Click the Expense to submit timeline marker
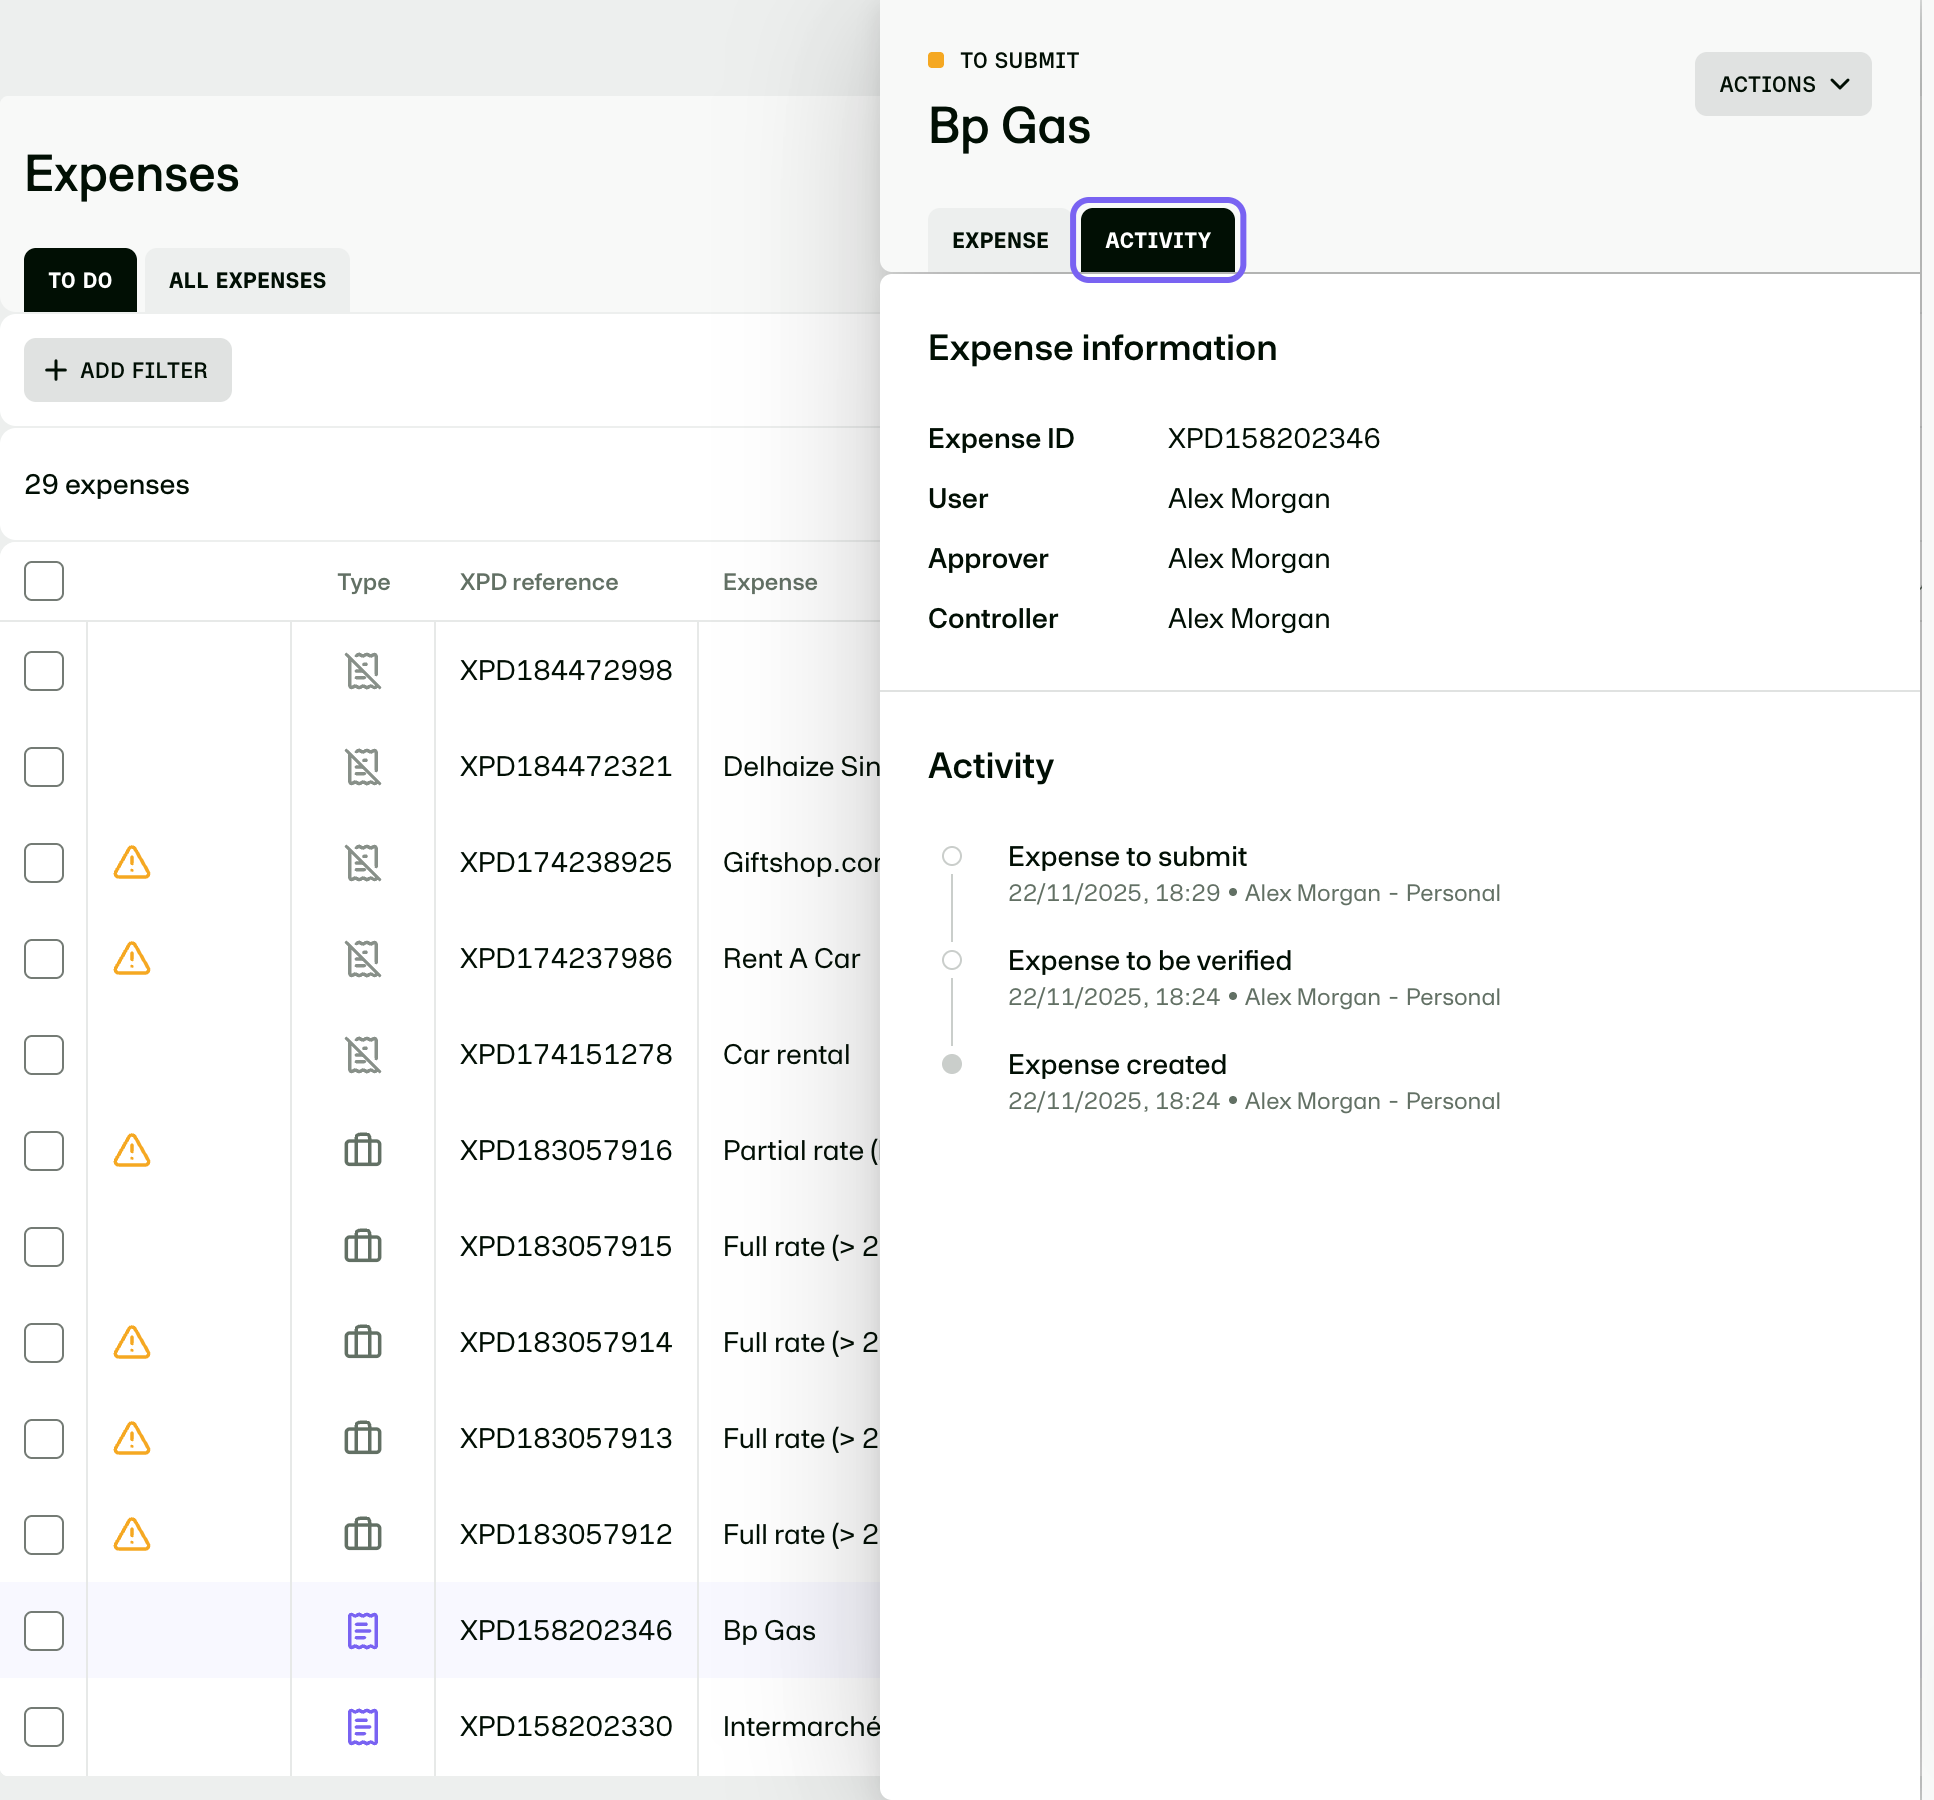 [952, 856]
